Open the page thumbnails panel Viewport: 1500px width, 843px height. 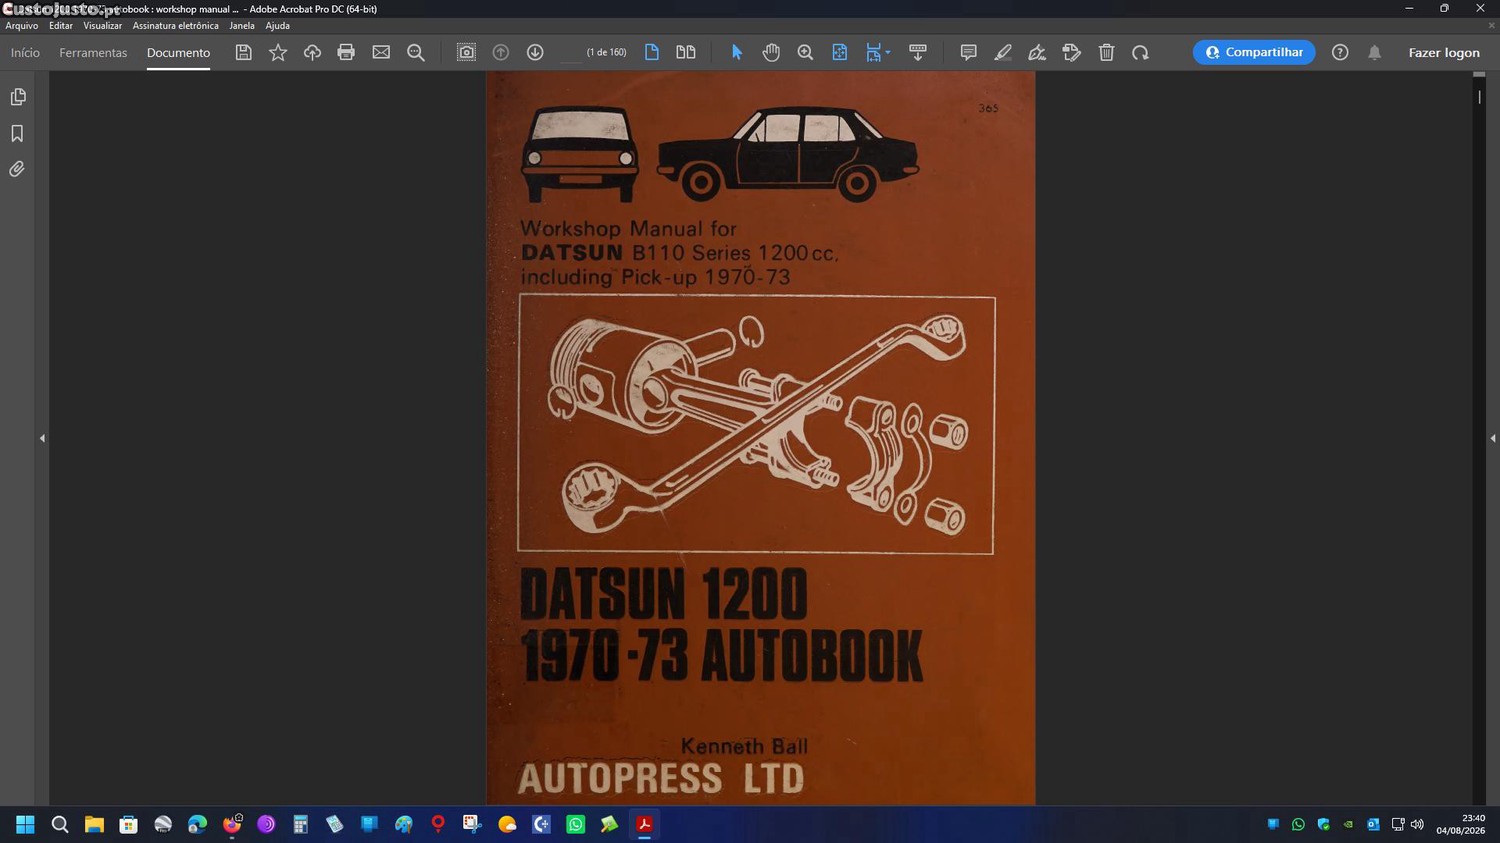(x=17, y=97)
